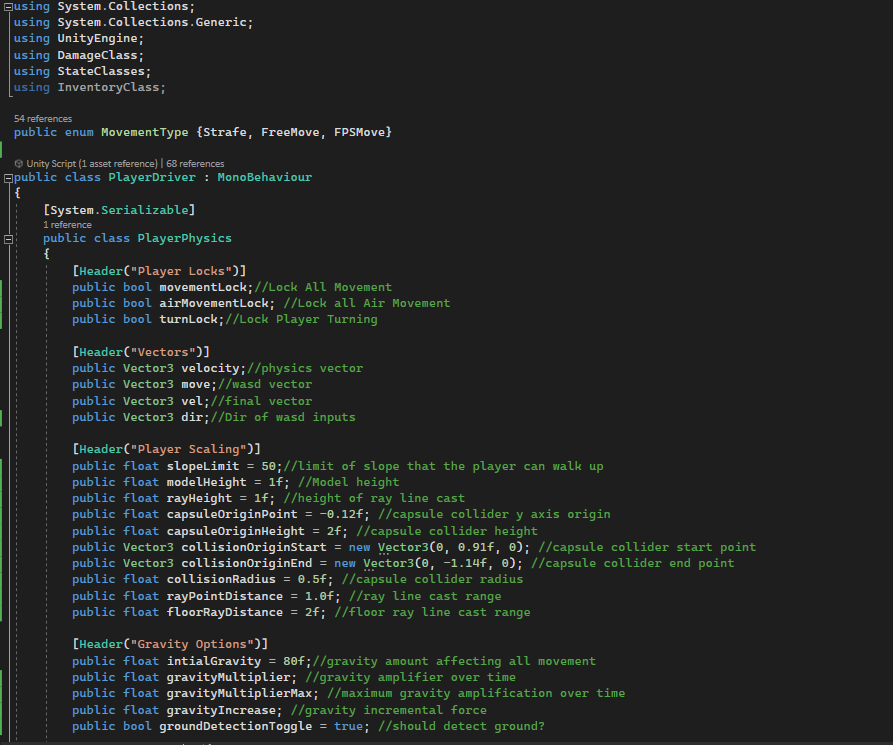Viewport: 893px width, 745px height.
Task: Click the 'PlayerPhysics' class name
Action: tap(185, 238)
